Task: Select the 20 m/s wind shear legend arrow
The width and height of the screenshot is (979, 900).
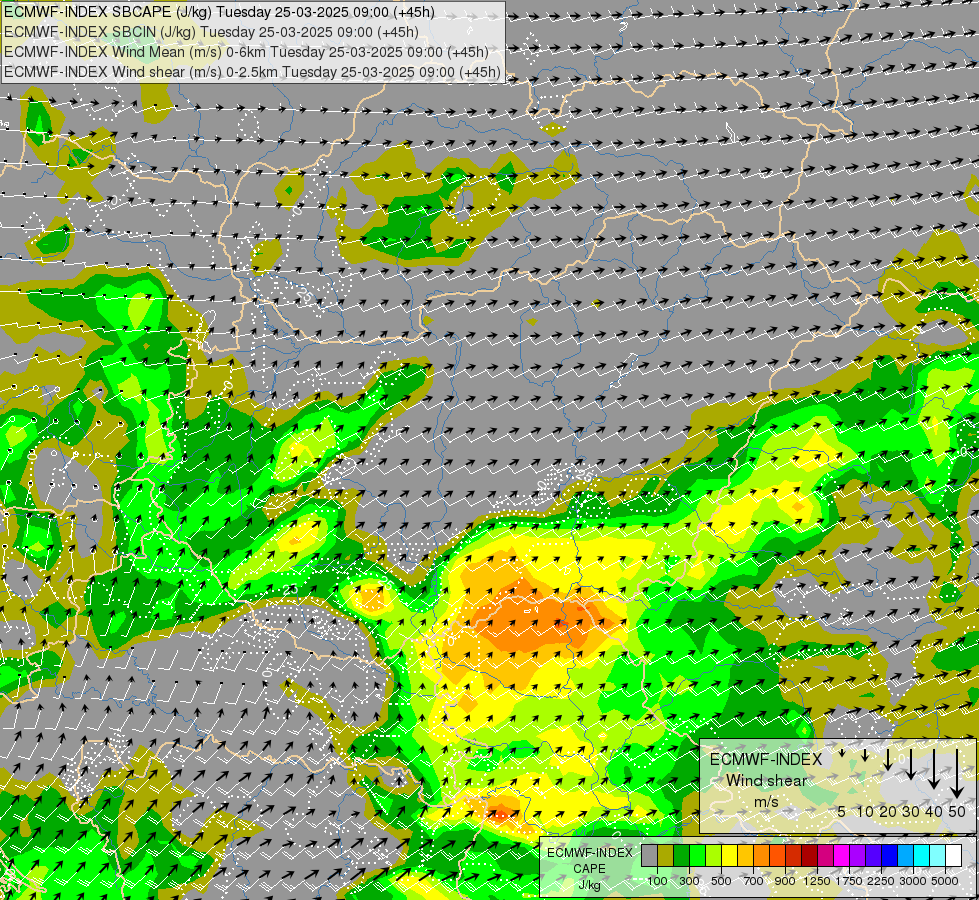Action: point(888,759)
